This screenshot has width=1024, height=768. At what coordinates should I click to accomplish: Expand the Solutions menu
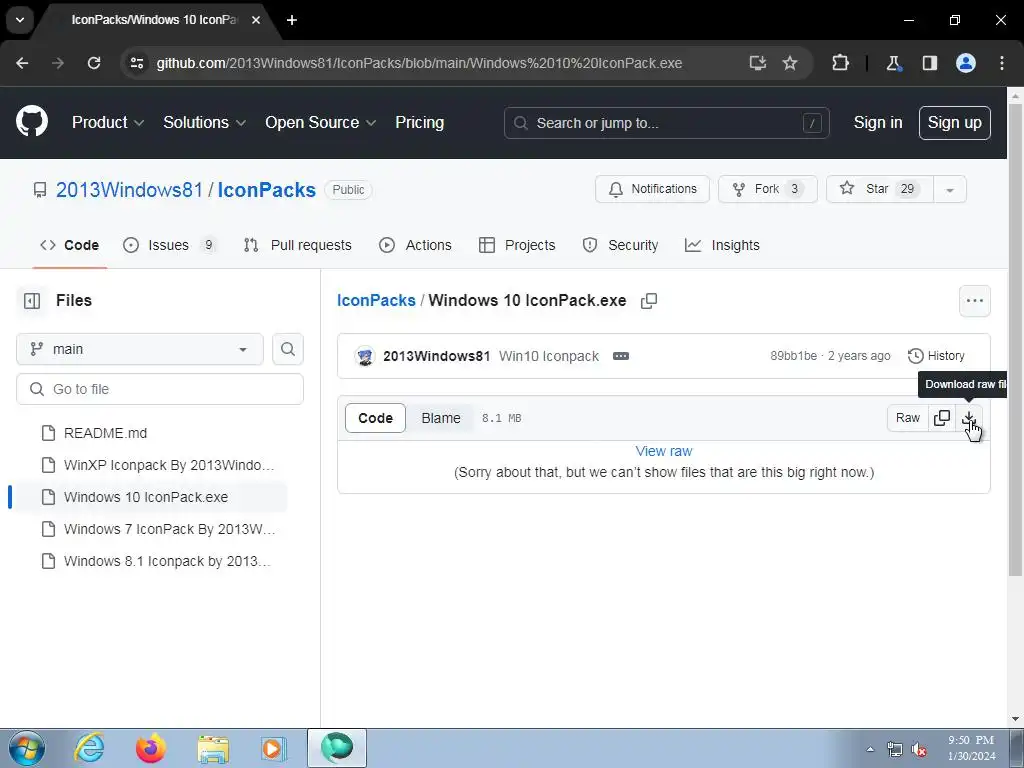[204, 122]
